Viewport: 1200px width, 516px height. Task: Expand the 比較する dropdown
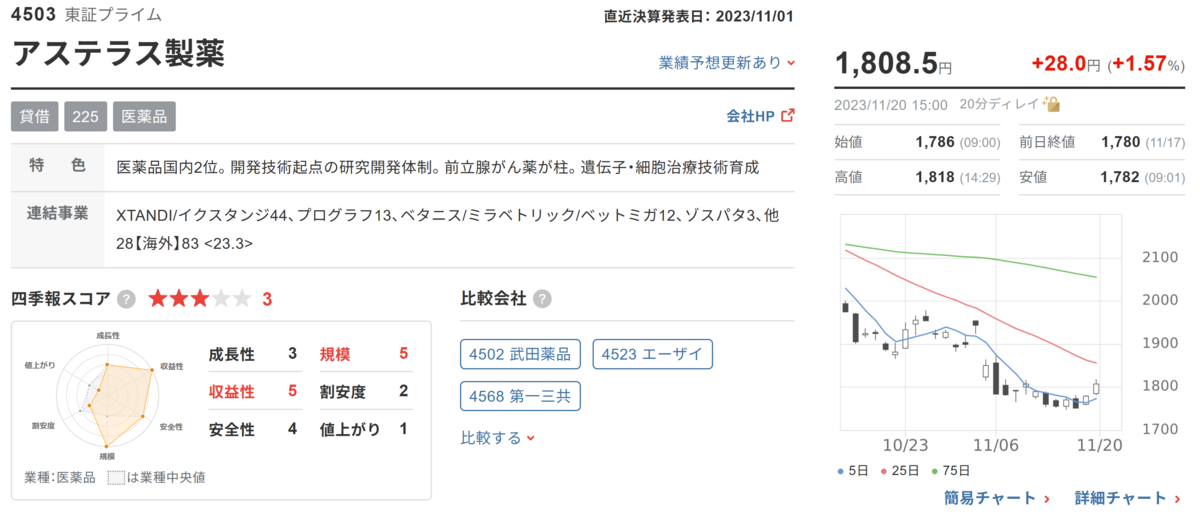[498, 437]
